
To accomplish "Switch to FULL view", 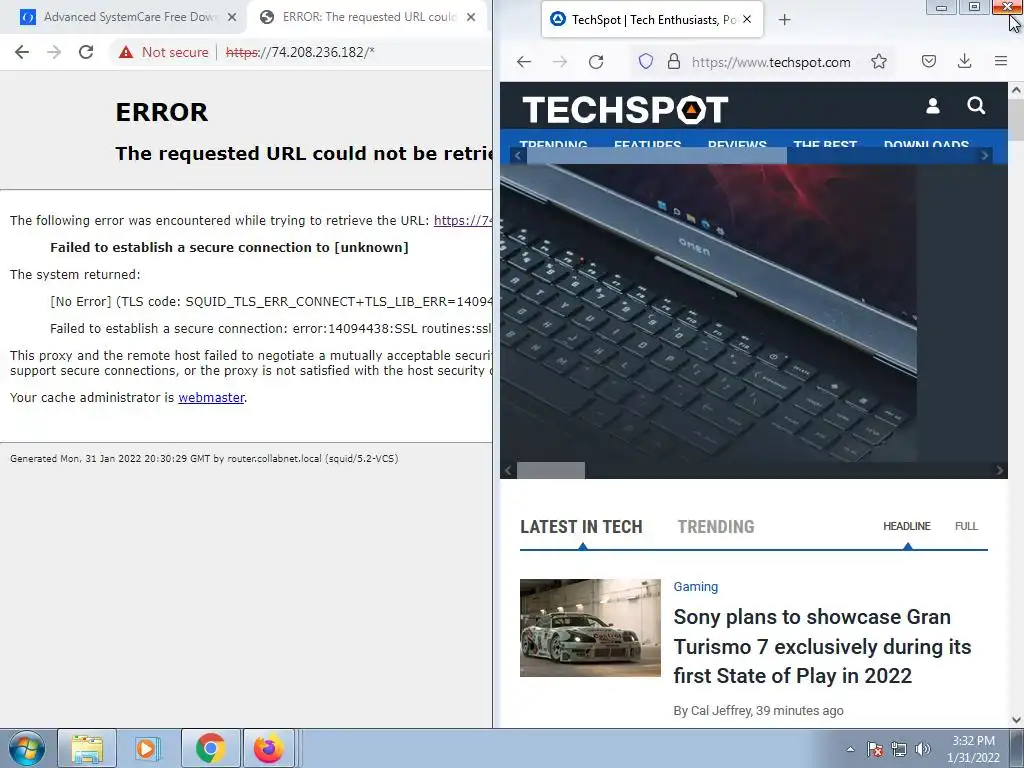I will pyautogui.click(x=966, y=526).
